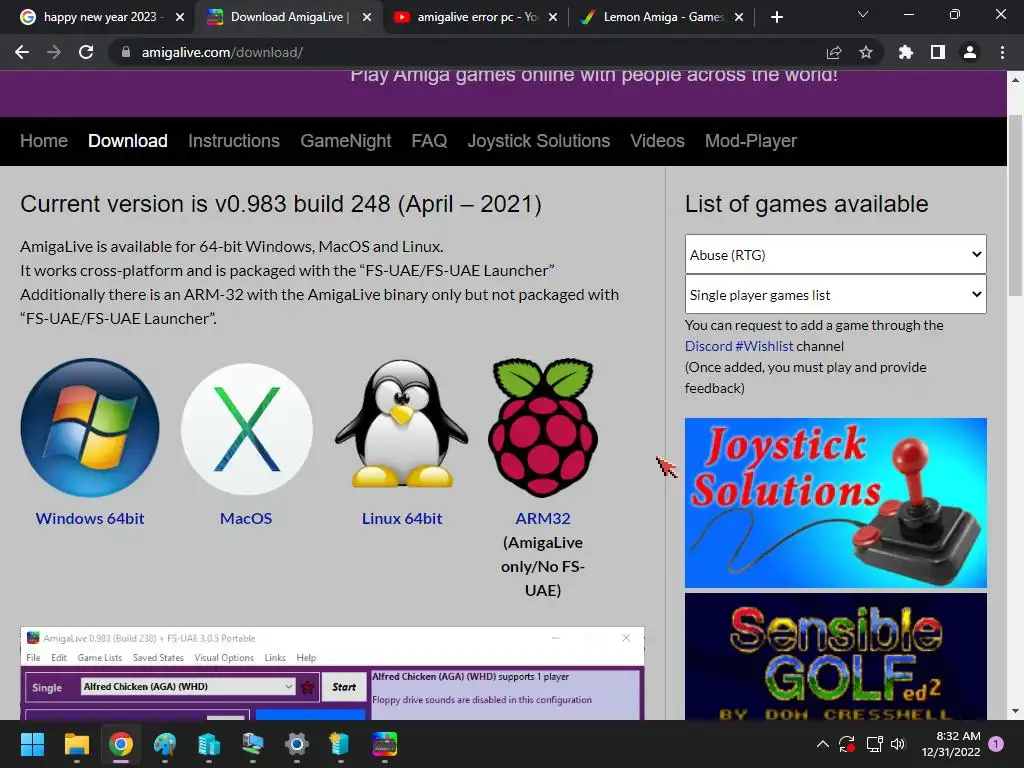This screenshot has height=768, width=1024.
Task: Click the share page icon in address bar
Action: click(834, 52)
